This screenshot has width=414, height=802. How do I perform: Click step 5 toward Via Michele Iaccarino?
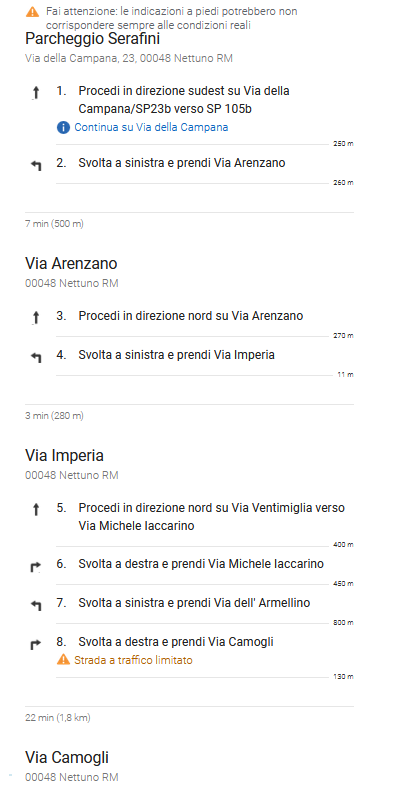tap(211, 517)
